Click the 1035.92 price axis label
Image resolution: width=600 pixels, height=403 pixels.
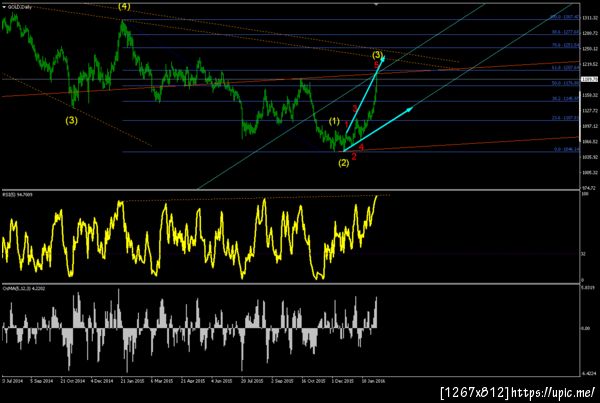point(590,157)
